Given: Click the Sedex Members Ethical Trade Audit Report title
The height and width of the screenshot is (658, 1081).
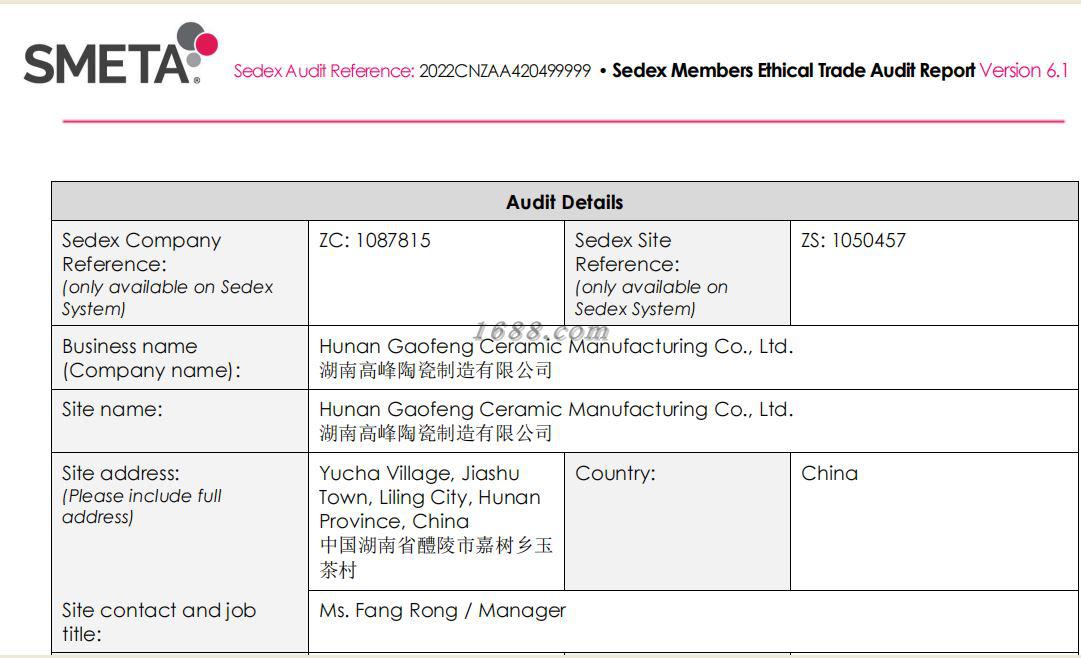Looking at the screenshot, I should (x=794, y=70).
